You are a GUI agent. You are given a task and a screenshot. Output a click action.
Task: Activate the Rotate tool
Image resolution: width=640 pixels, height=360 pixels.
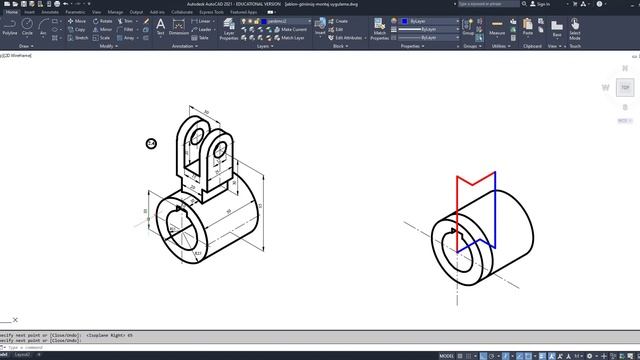pos(102,21)
